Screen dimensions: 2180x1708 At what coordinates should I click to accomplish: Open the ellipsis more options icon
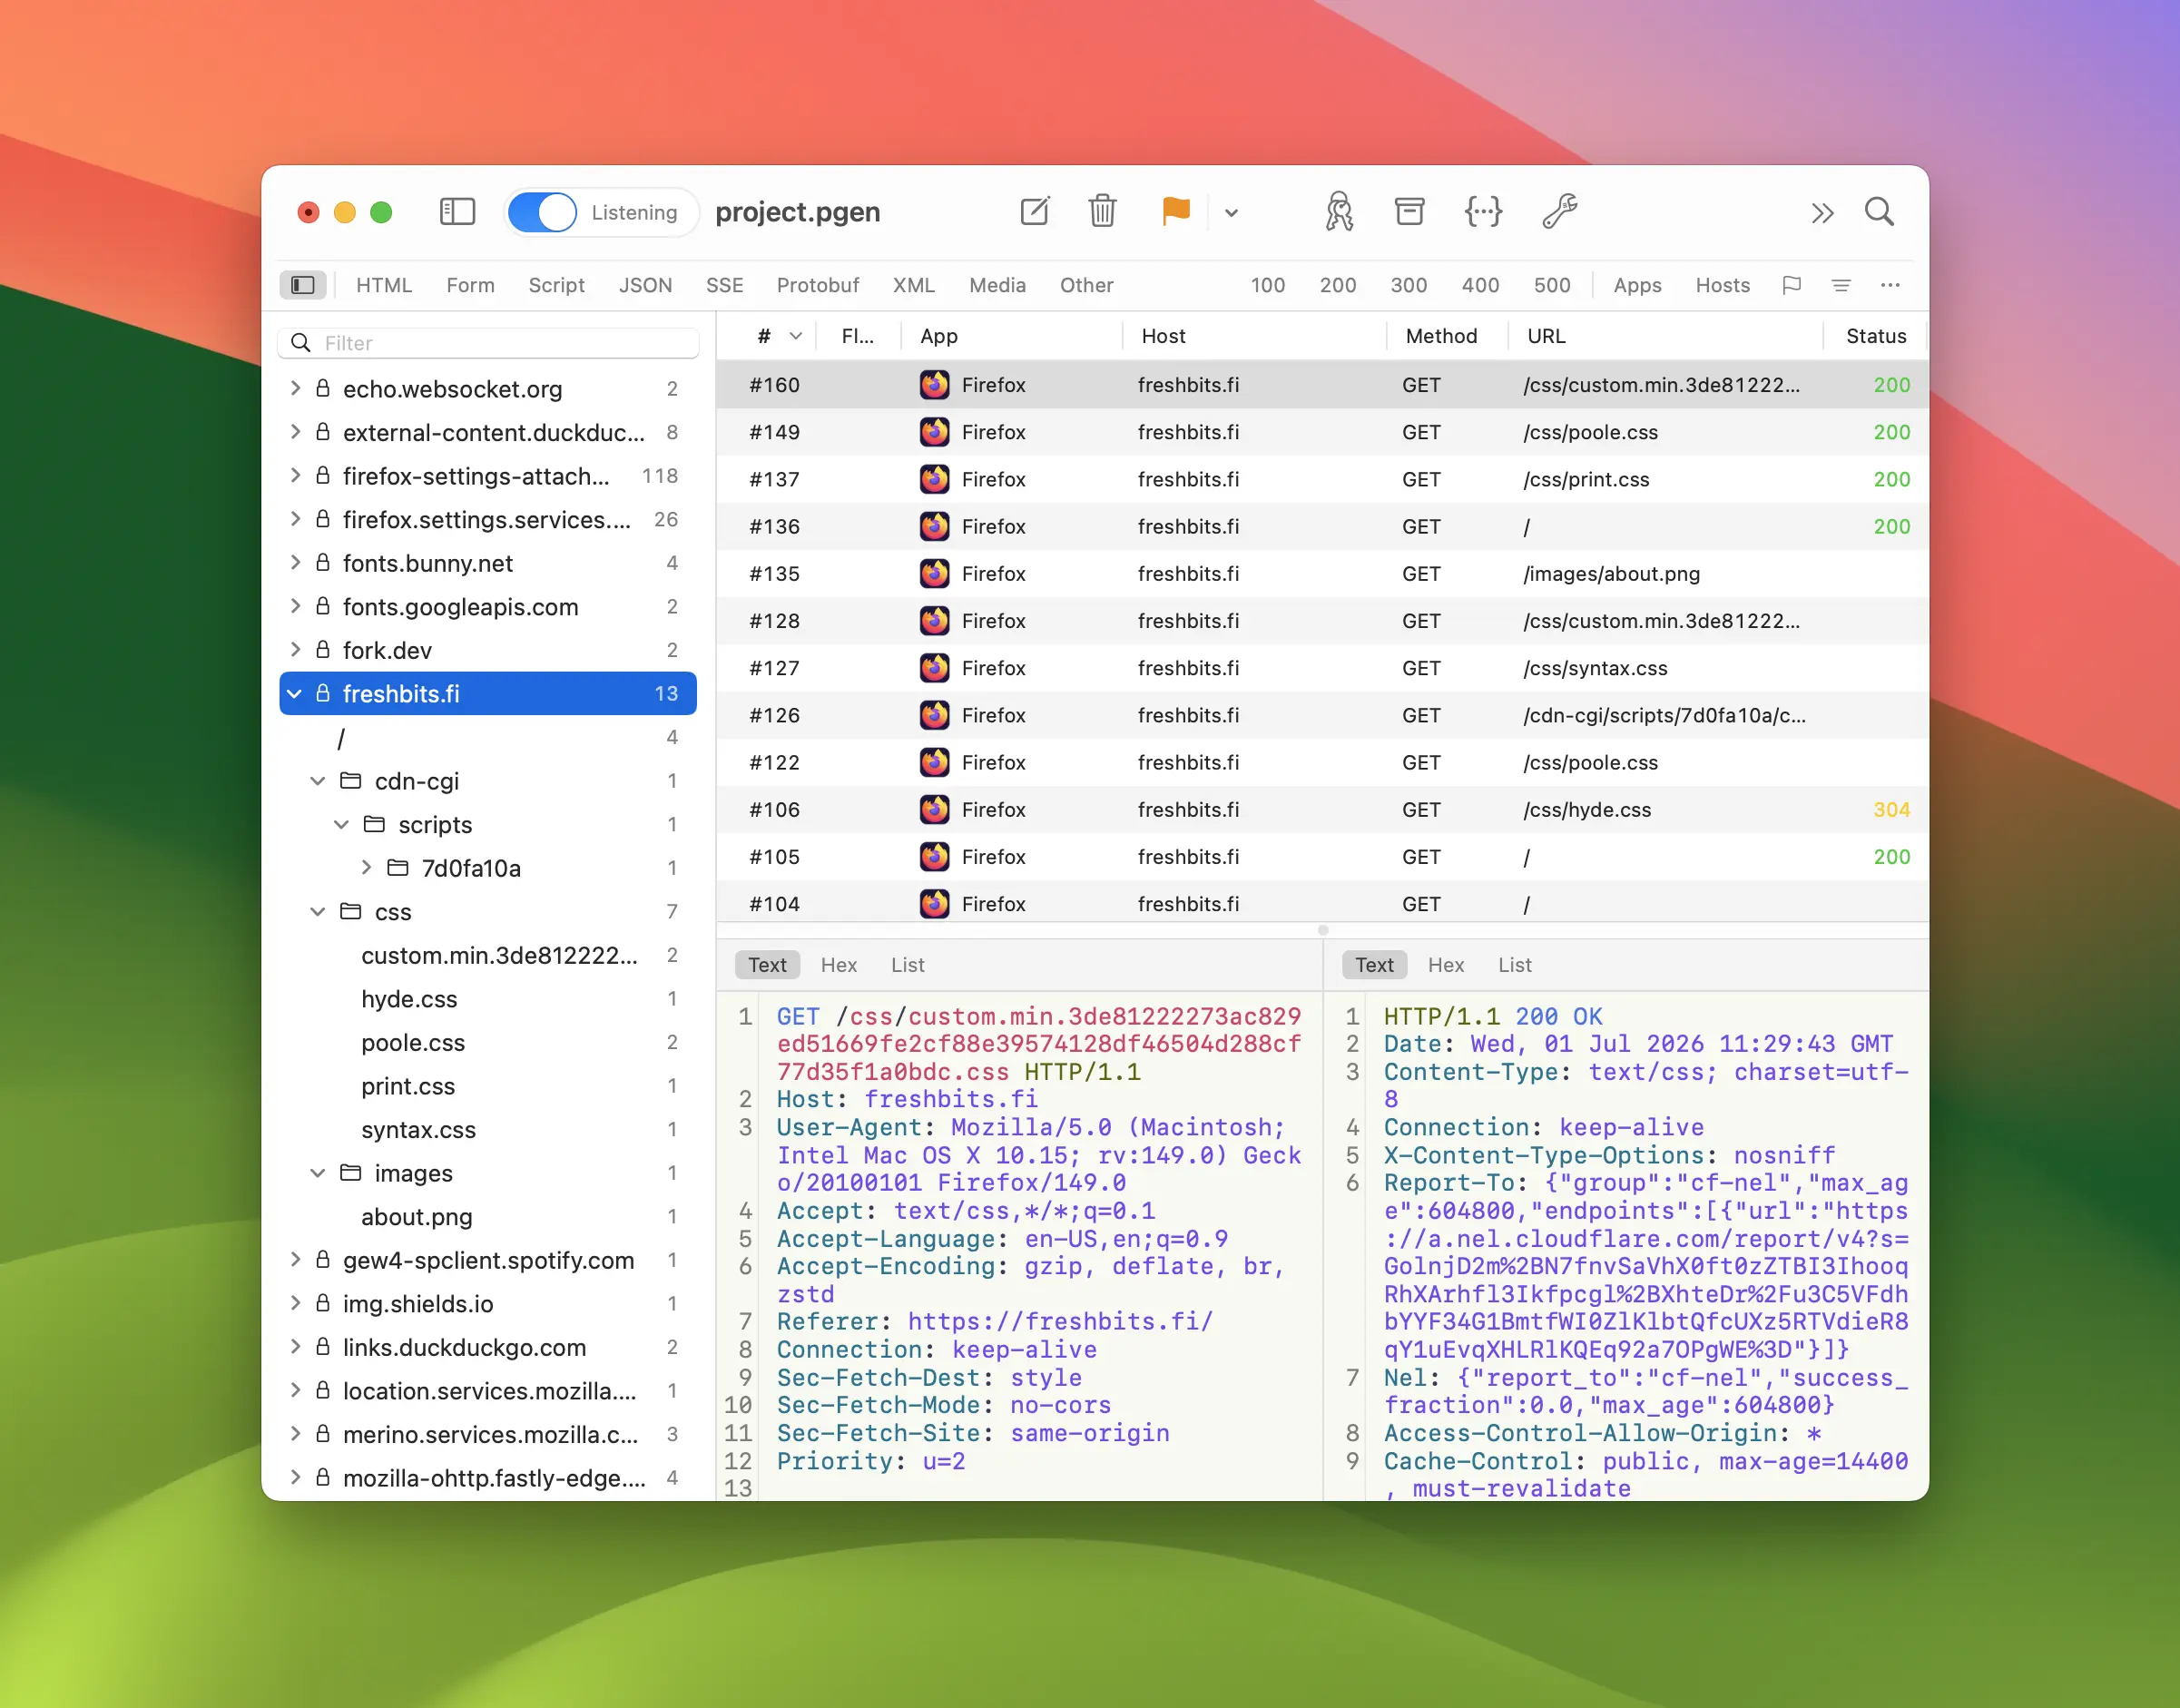tap(1889, 285)
